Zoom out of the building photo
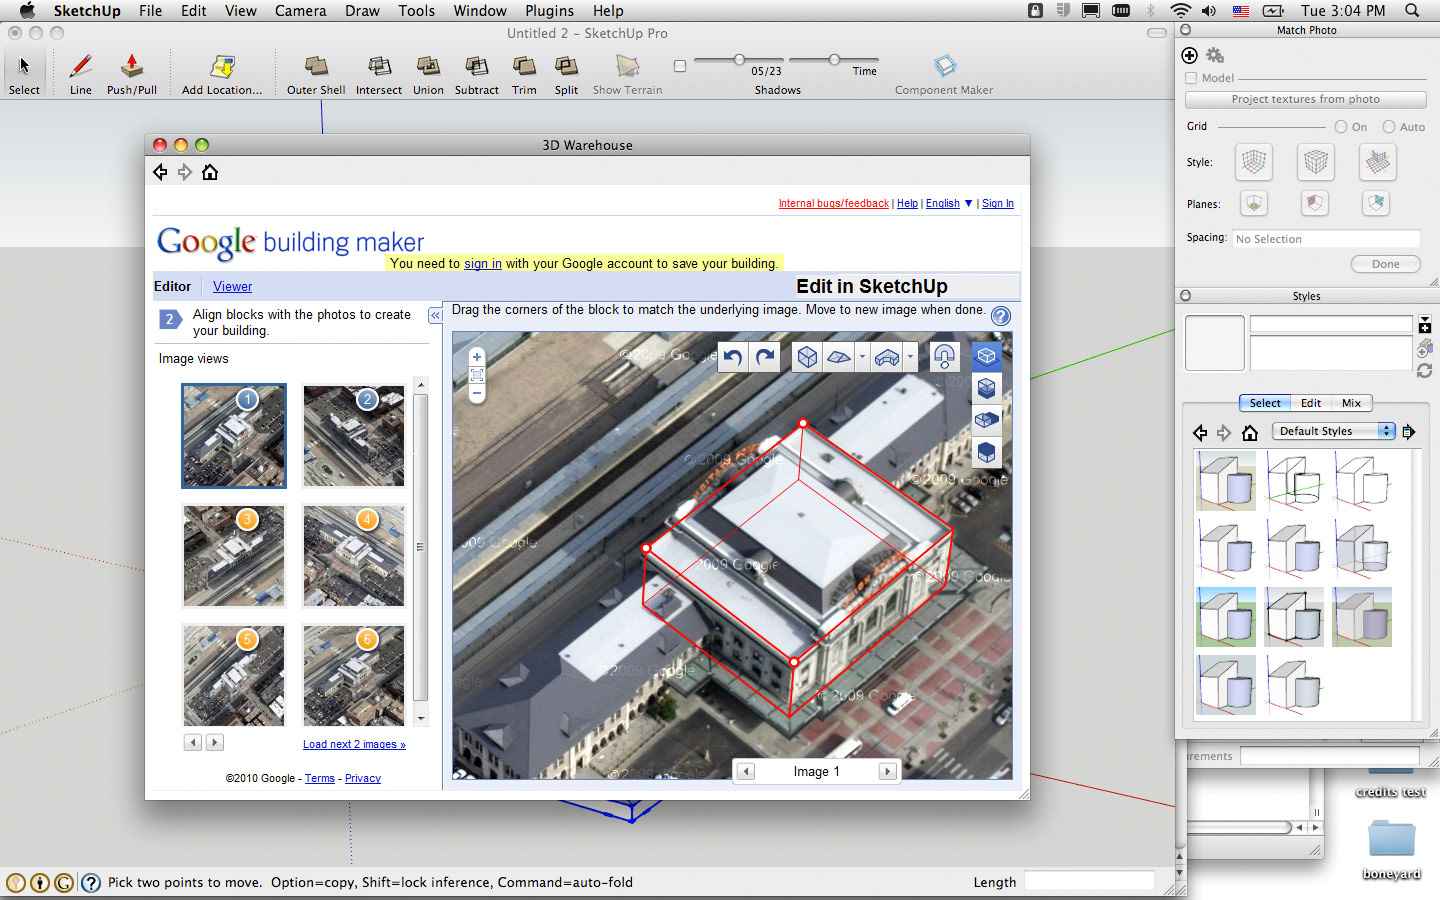 (477, 394)
